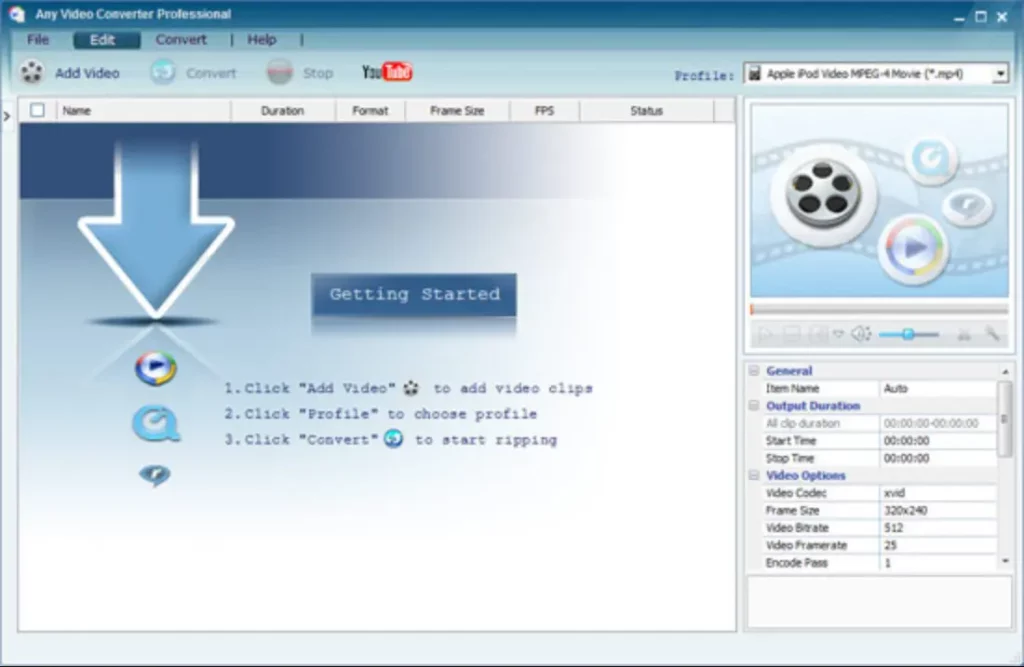This screenshot has width=1024, height=667.
Task: Click the Help menu item
Action: (262, 40)
